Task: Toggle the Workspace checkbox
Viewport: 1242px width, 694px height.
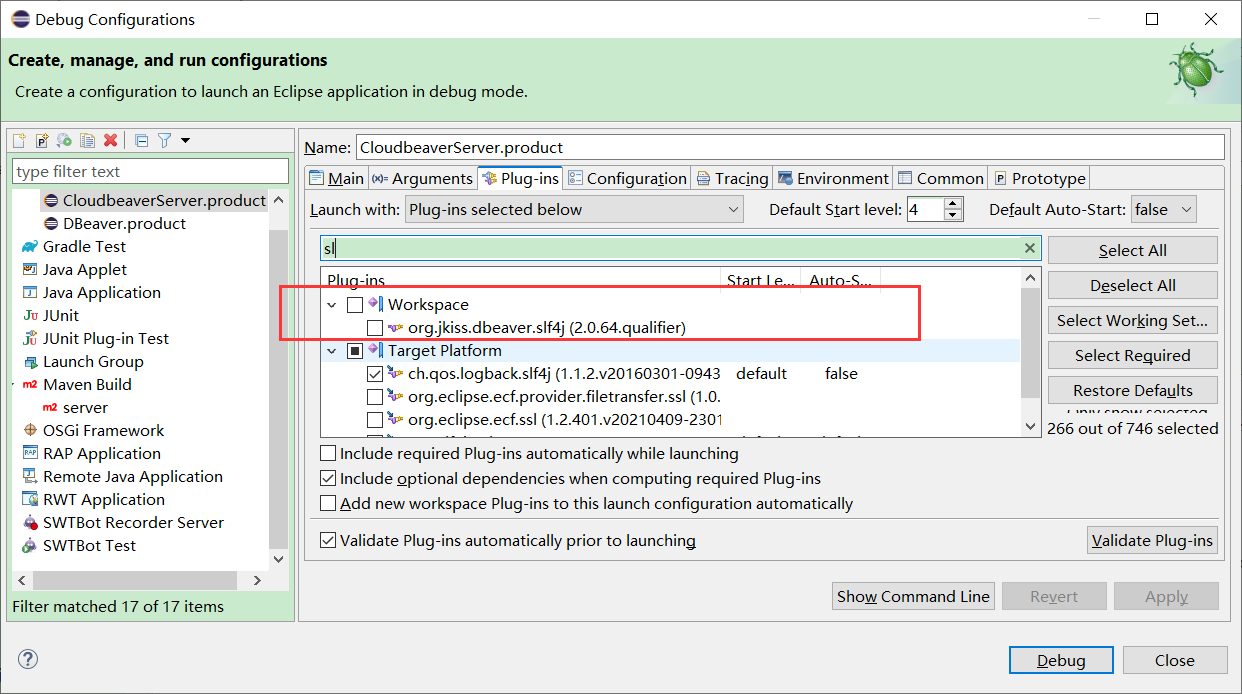Action: coord(355,304)
